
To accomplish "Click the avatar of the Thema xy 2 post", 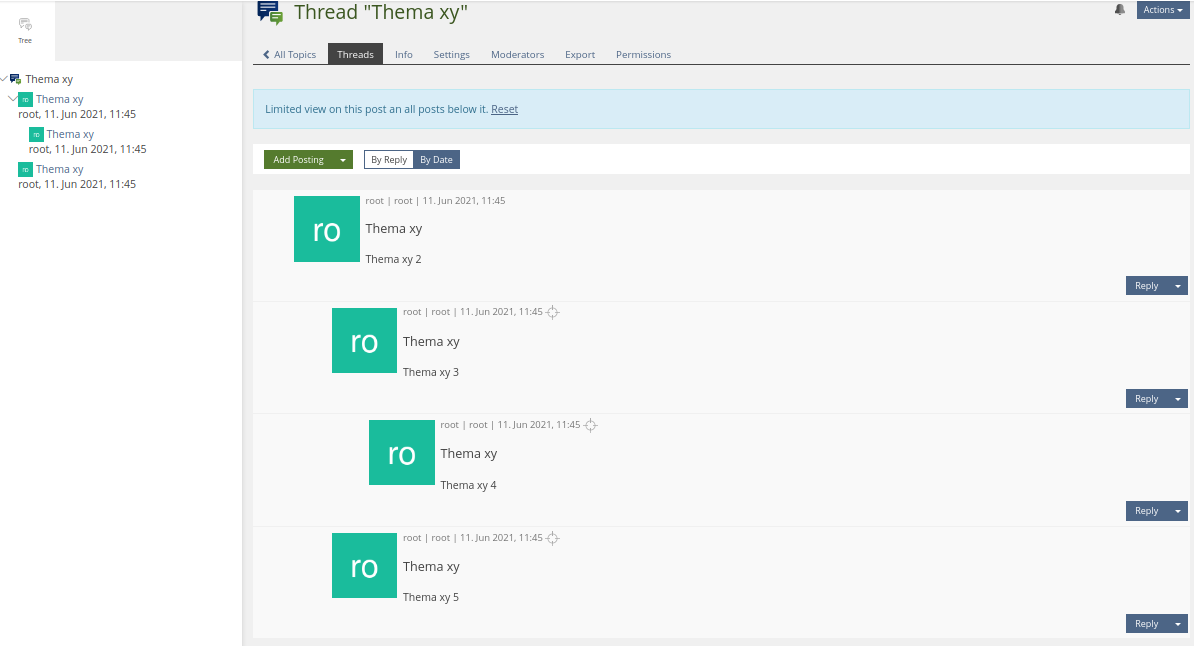I will [x=327, y=229].
